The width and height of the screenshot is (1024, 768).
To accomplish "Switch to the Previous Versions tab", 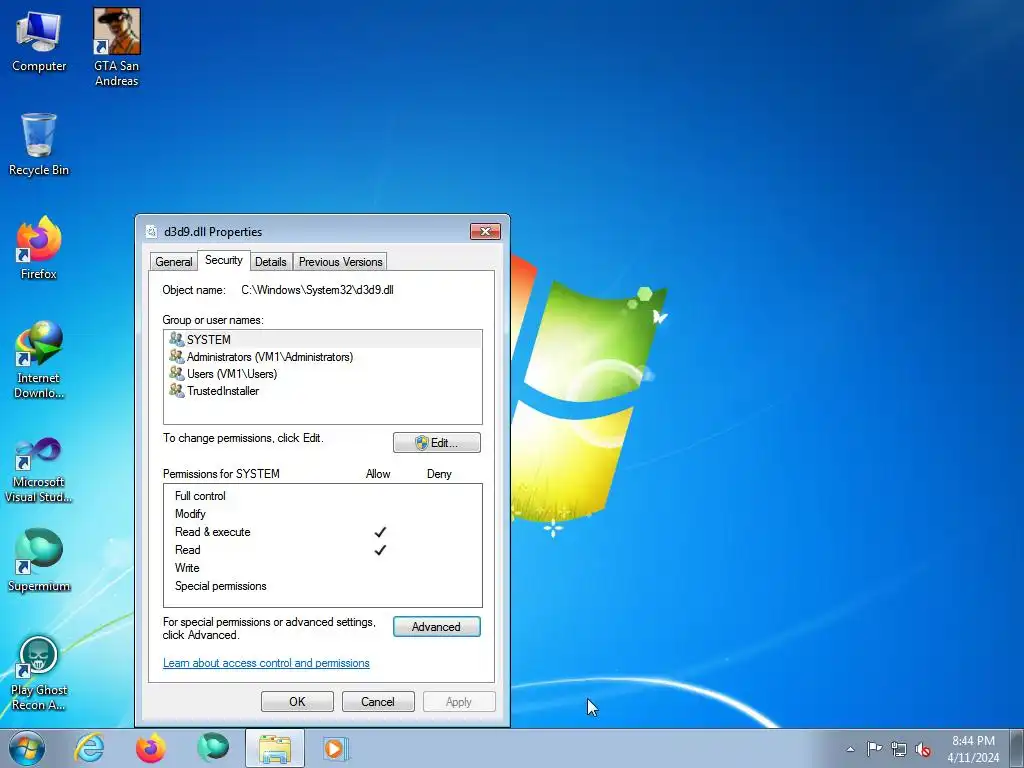I will tap(340, 262).
